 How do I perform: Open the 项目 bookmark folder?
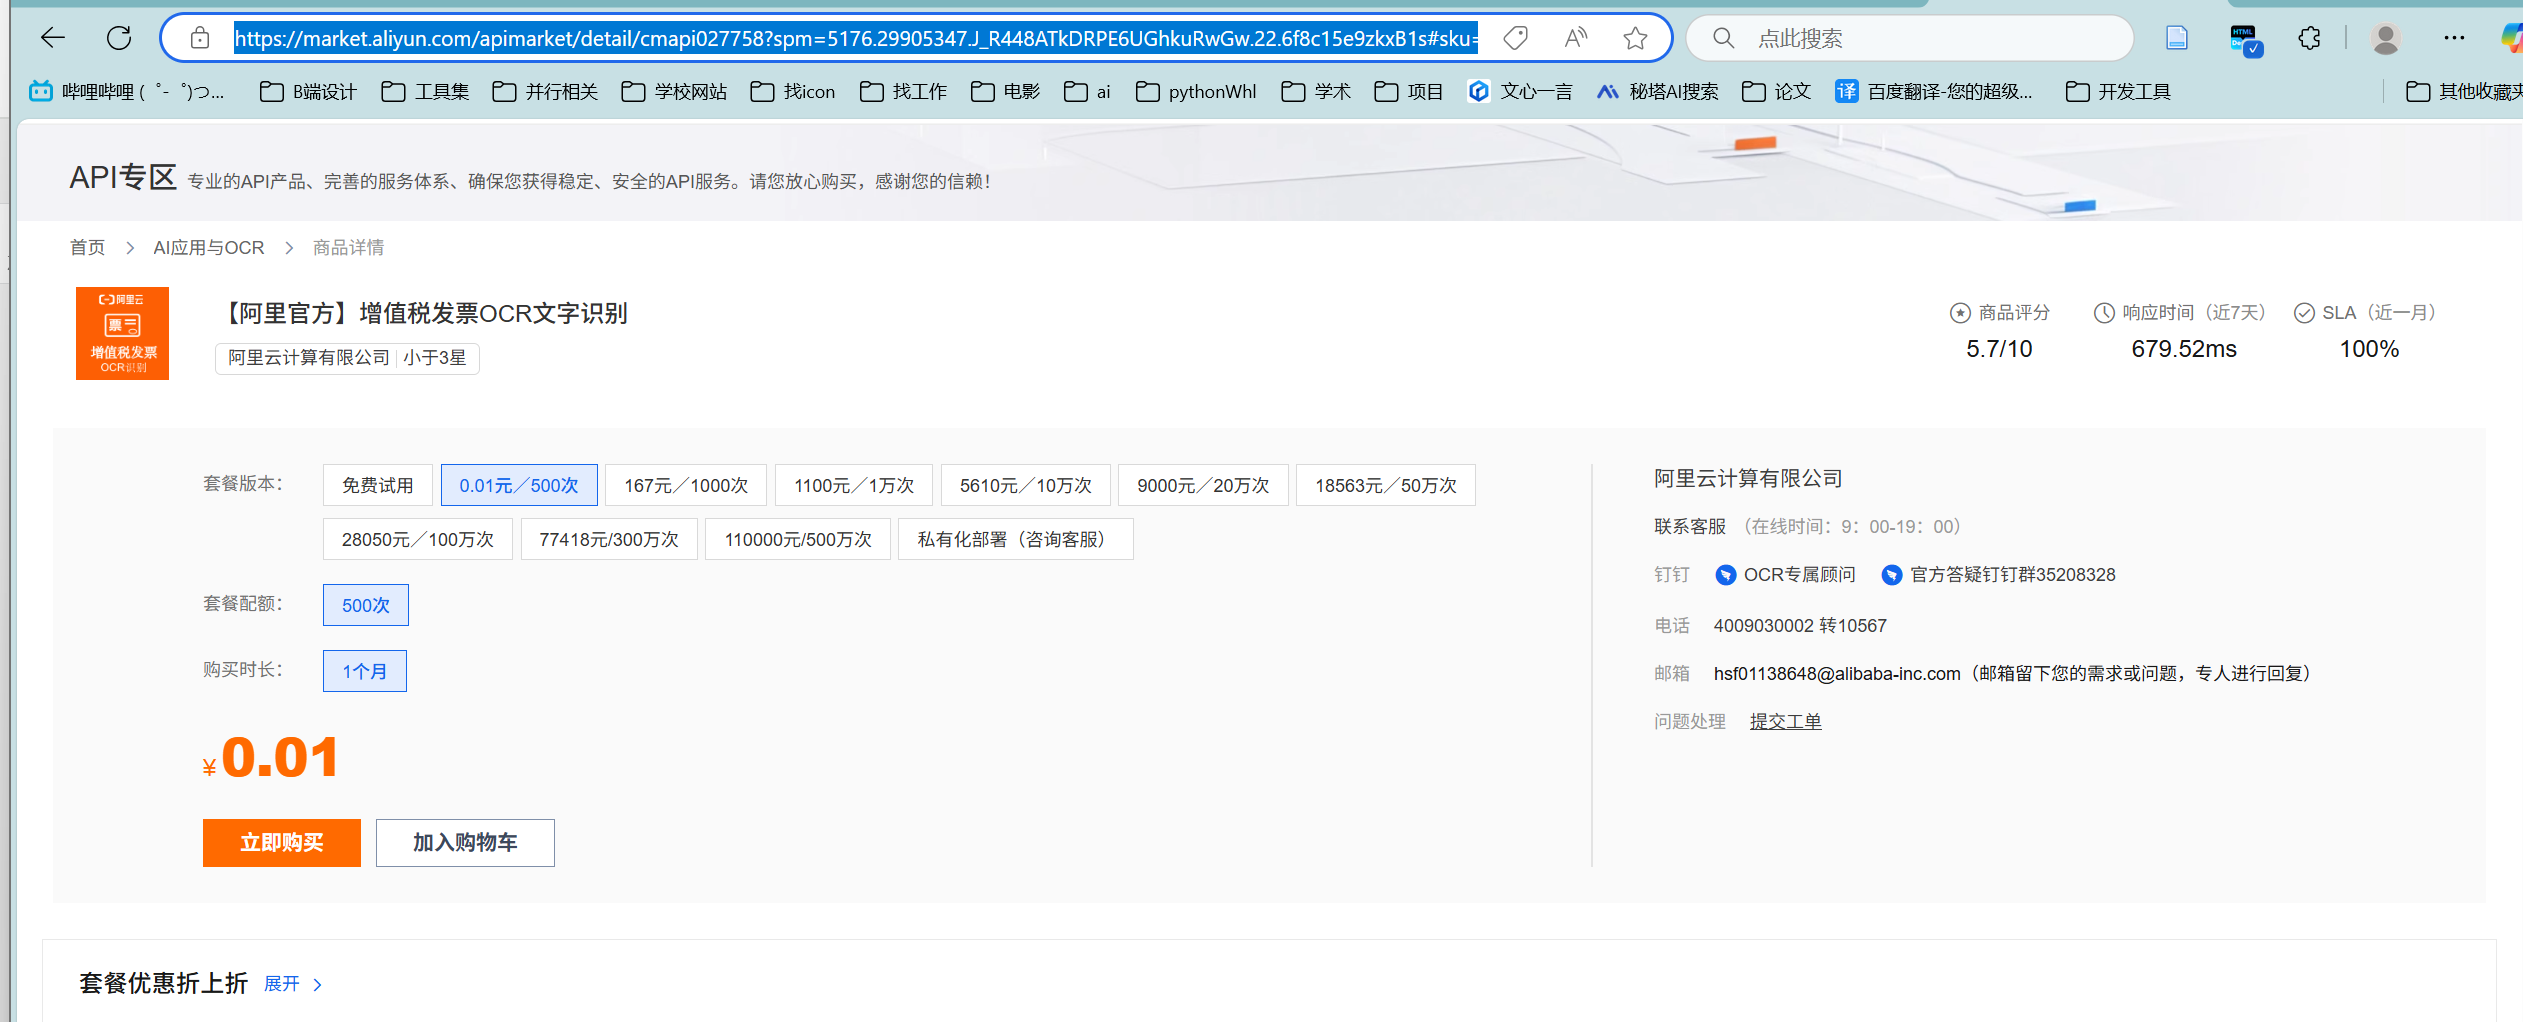point(1409,92)
